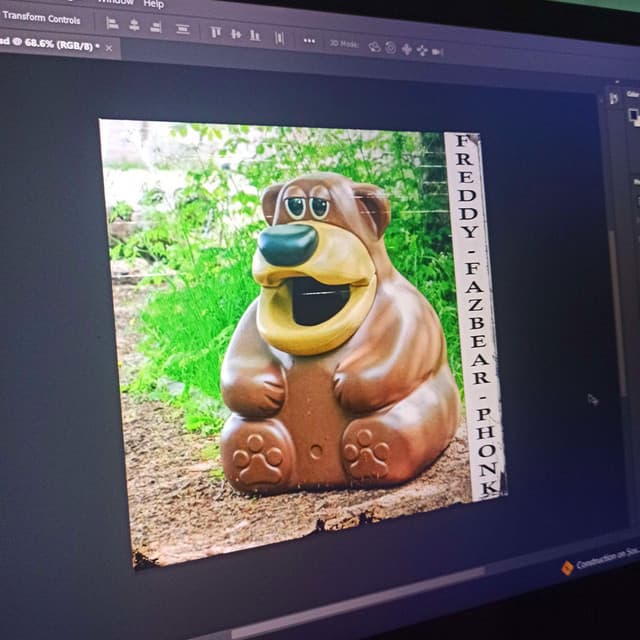
Task: Click align left edges icon
Action: coord(112,23)
